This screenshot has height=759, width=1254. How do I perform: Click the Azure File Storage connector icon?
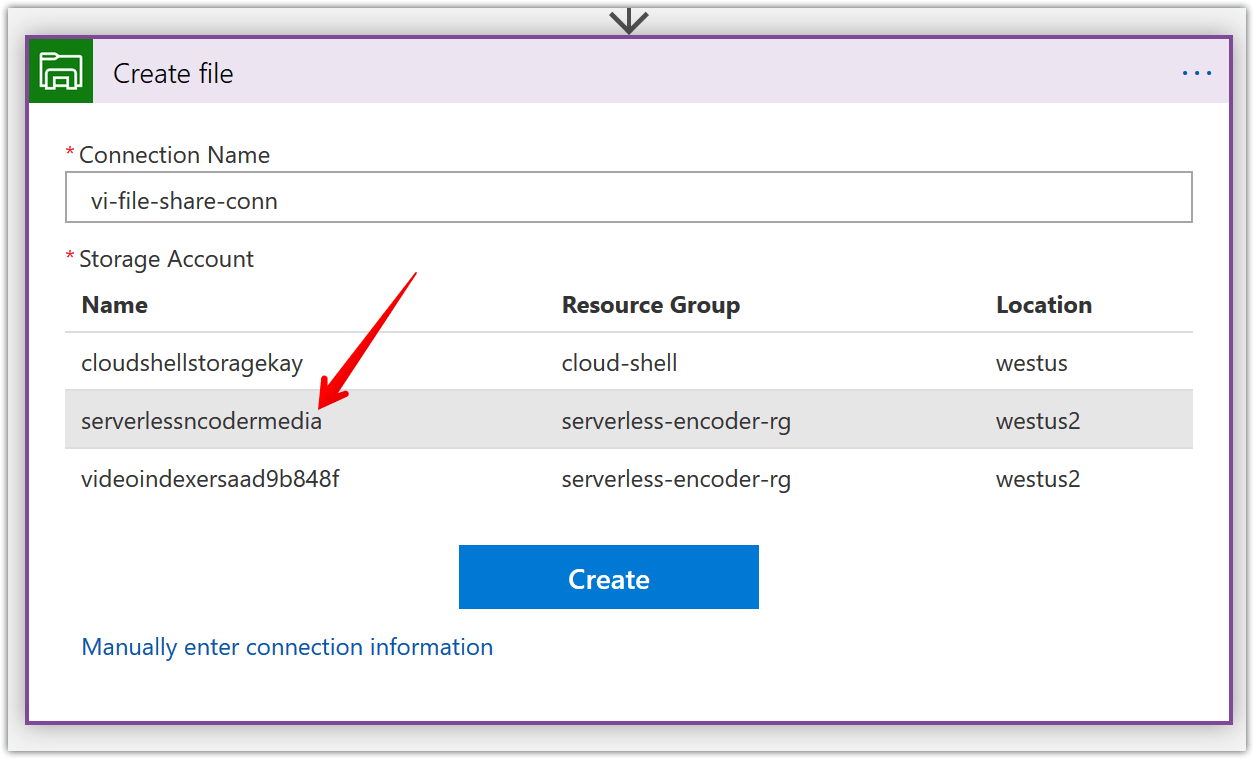pyautogui.click(x=59, y=71)
